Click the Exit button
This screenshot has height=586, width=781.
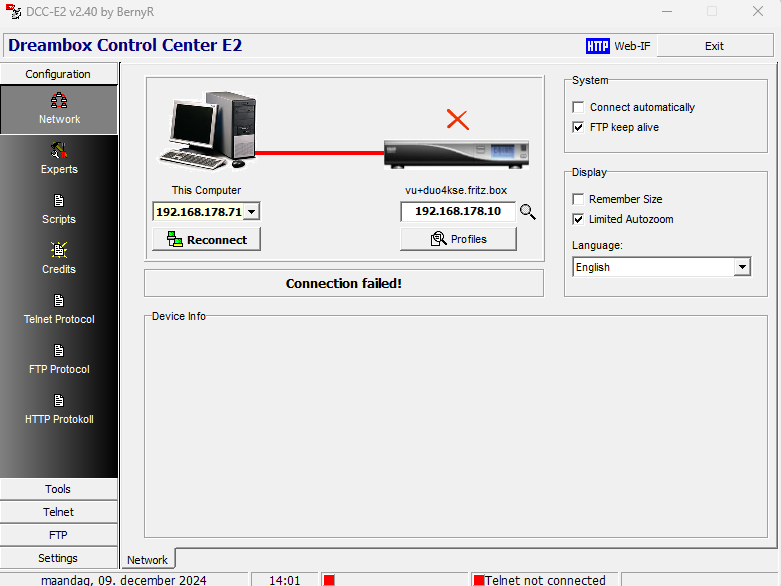point(714,46)
